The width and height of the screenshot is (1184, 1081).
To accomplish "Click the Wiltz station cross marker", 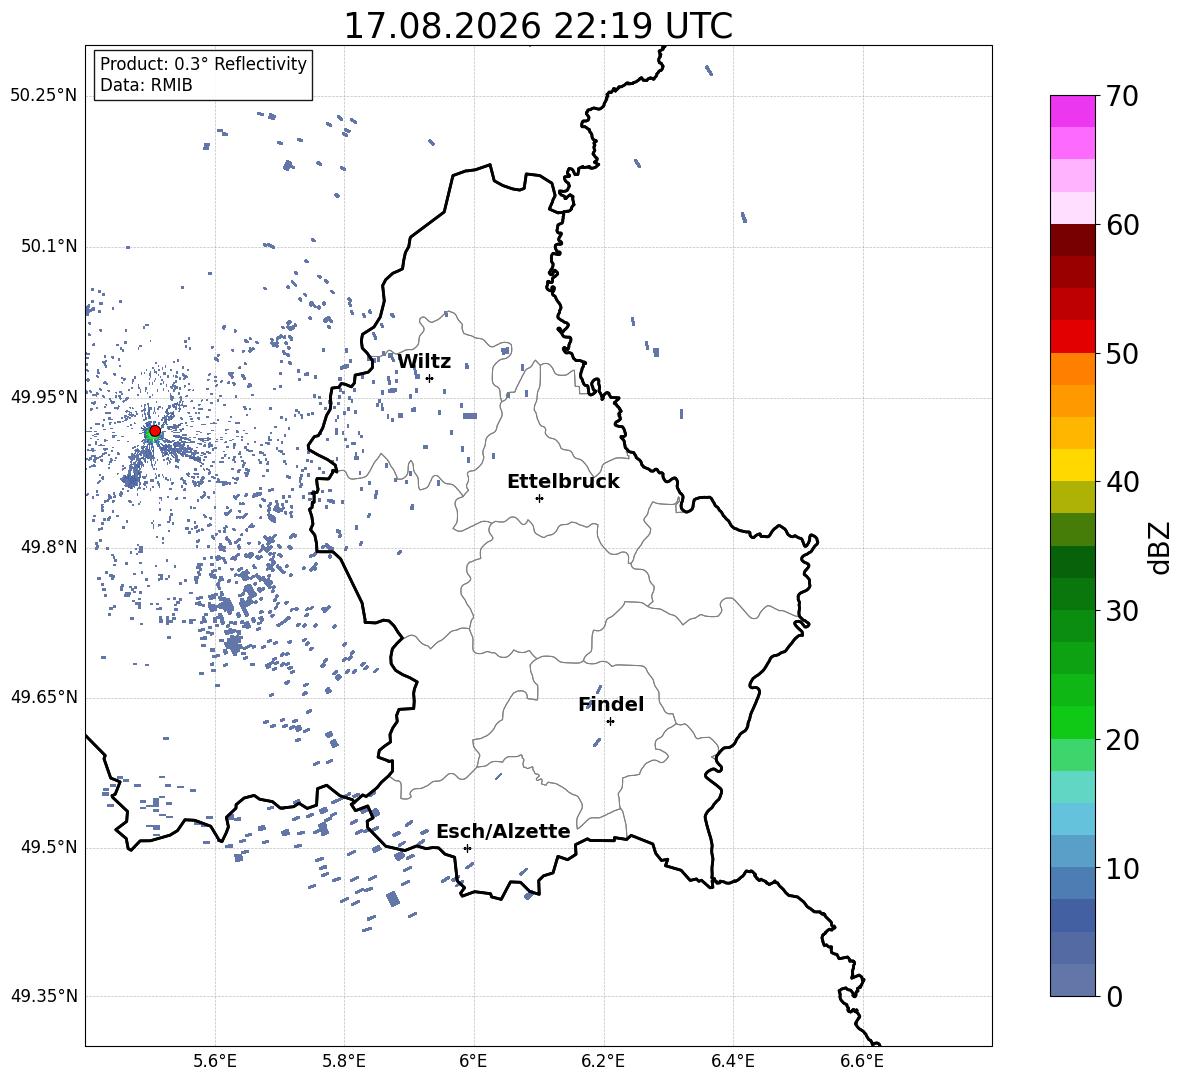I will tap(430, 378).
